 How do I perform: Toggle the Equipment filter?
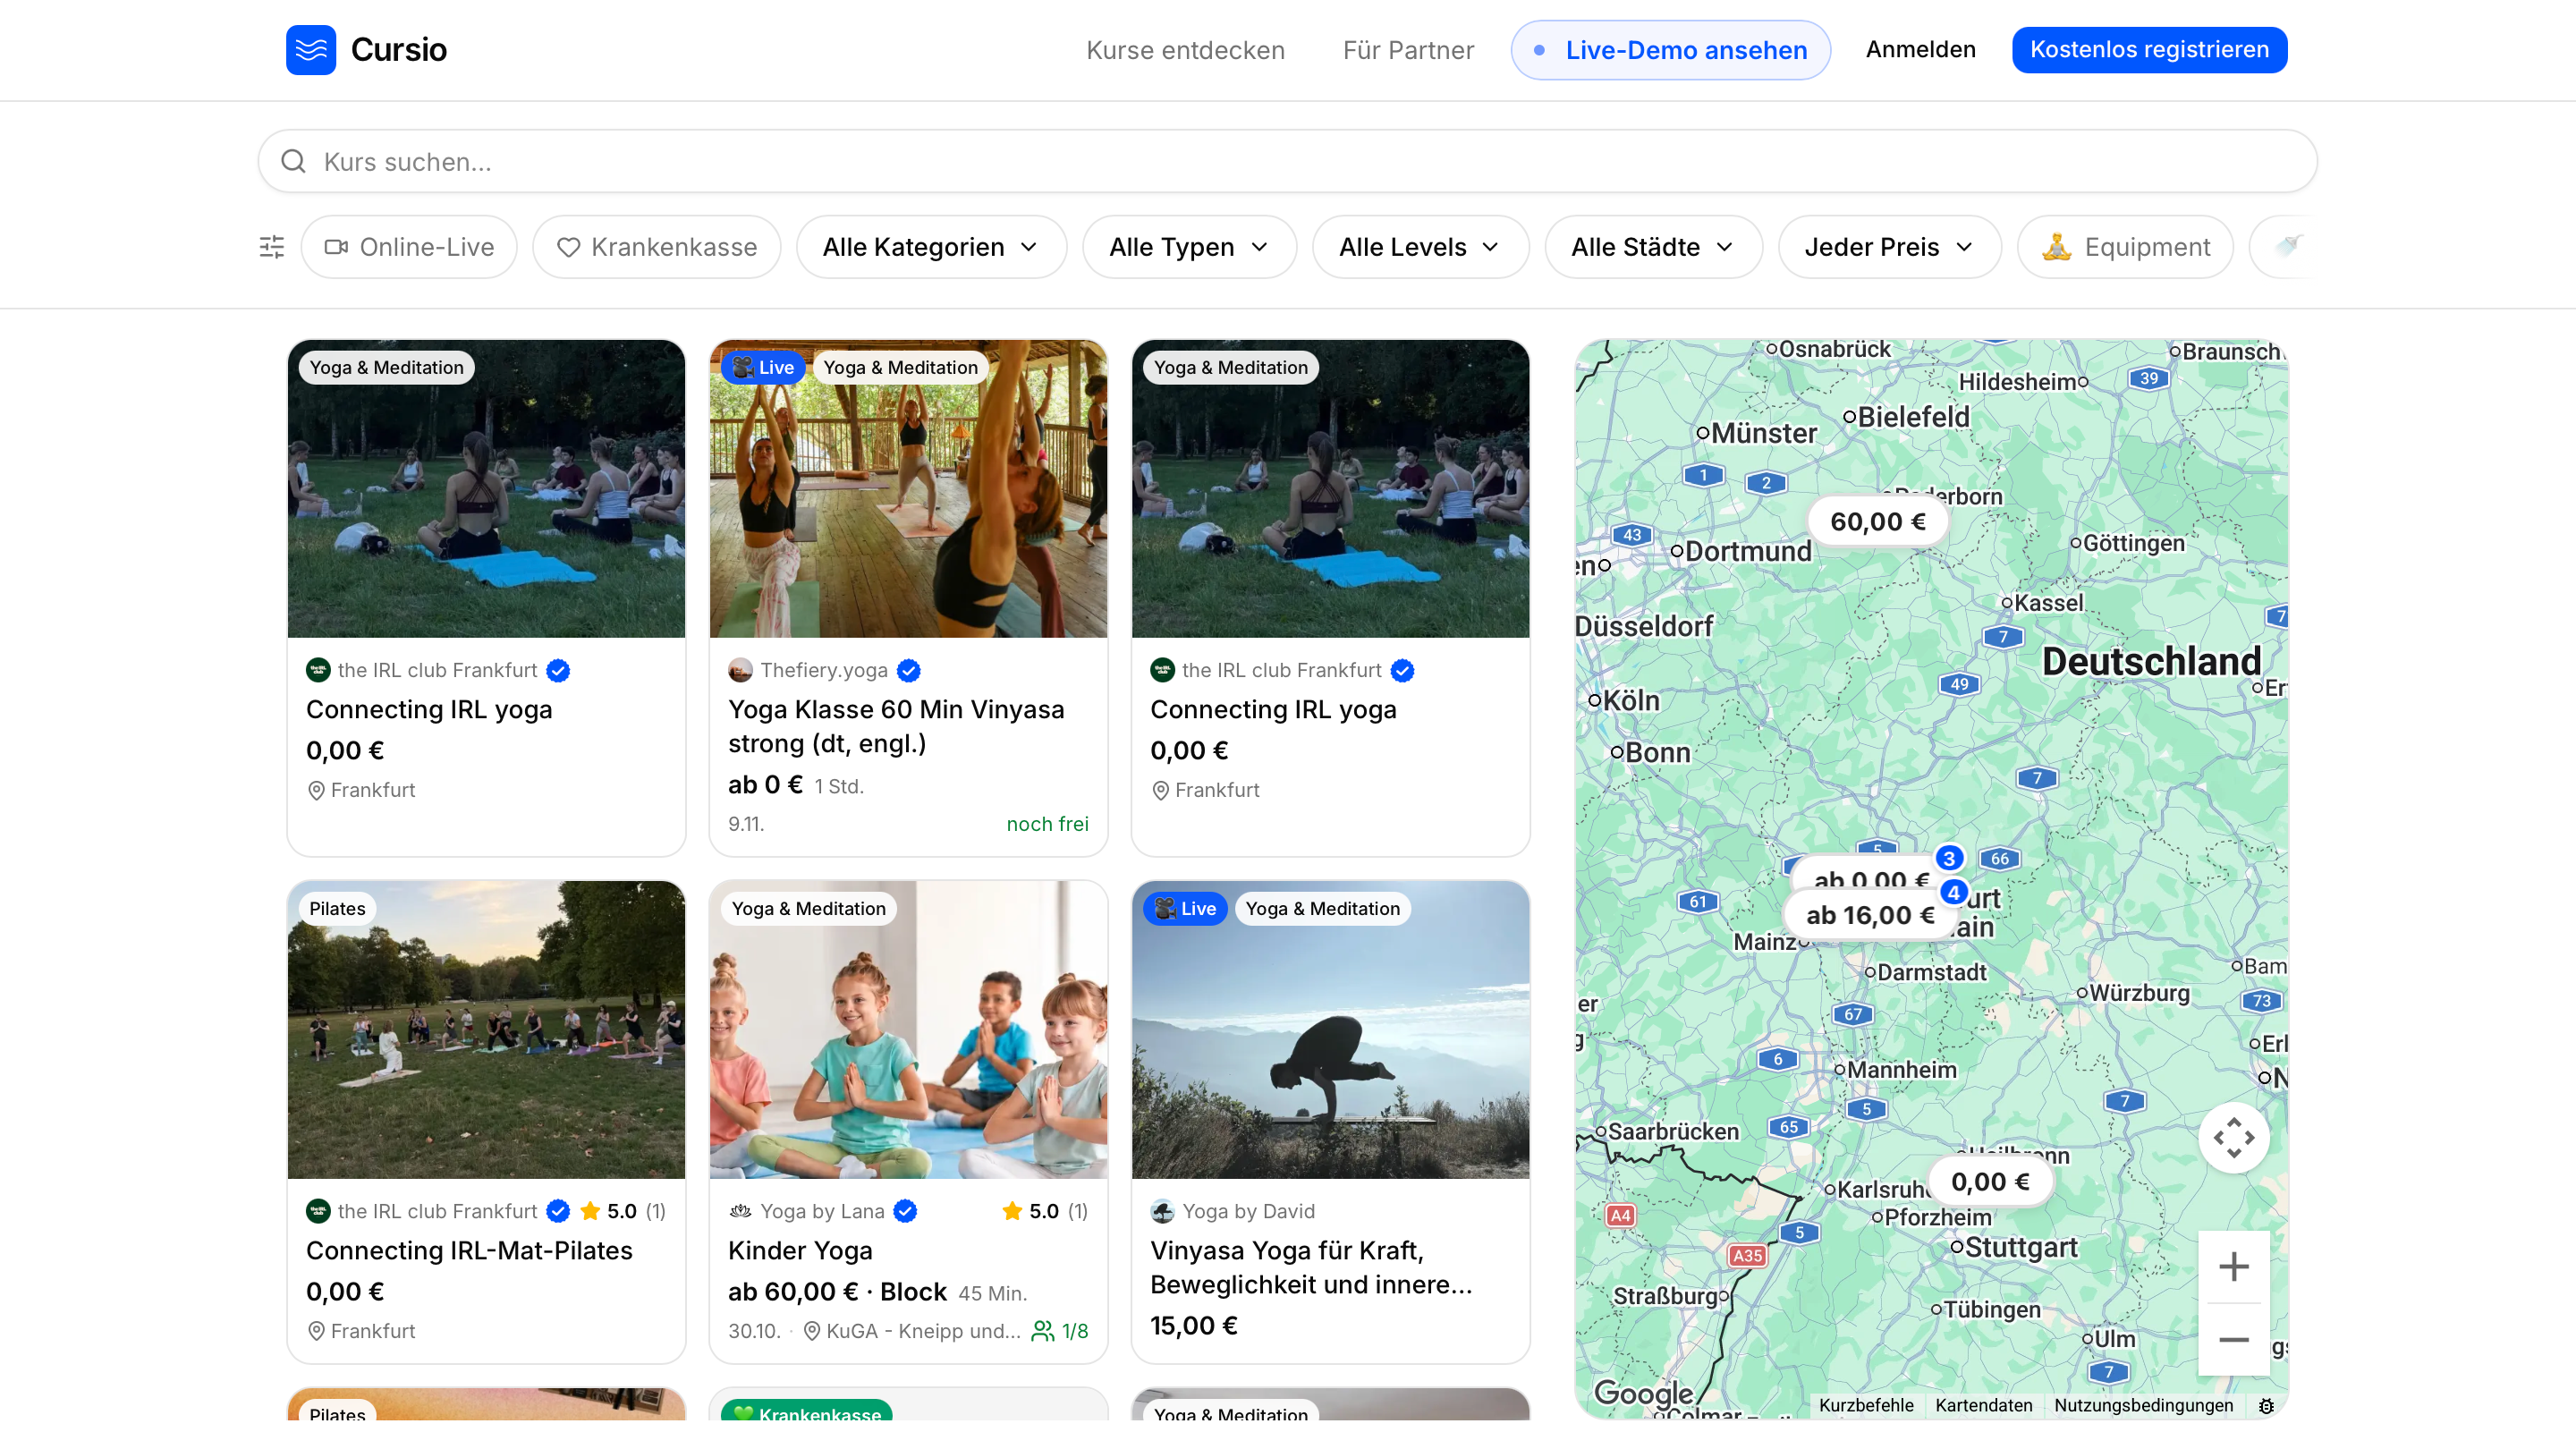pos(2125,247)
